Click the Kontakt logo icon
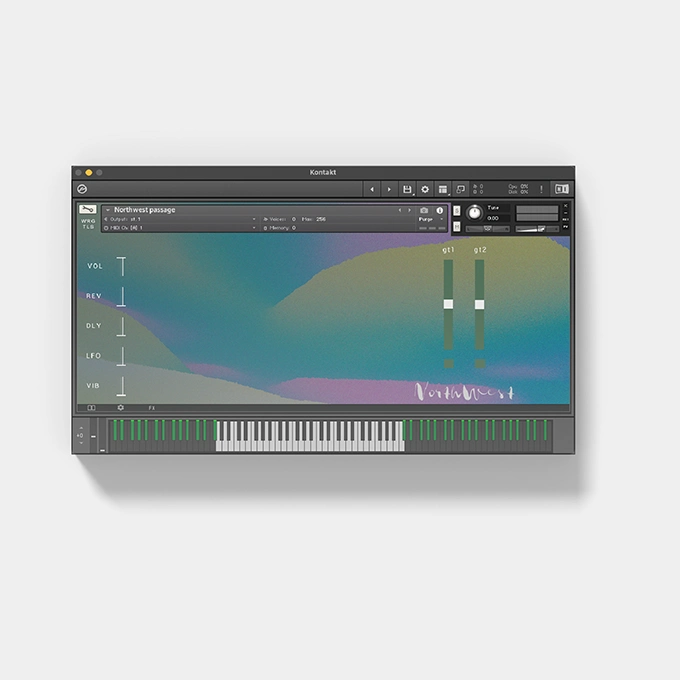The width and height of the screenshot is (680, 680). [82, 188]
